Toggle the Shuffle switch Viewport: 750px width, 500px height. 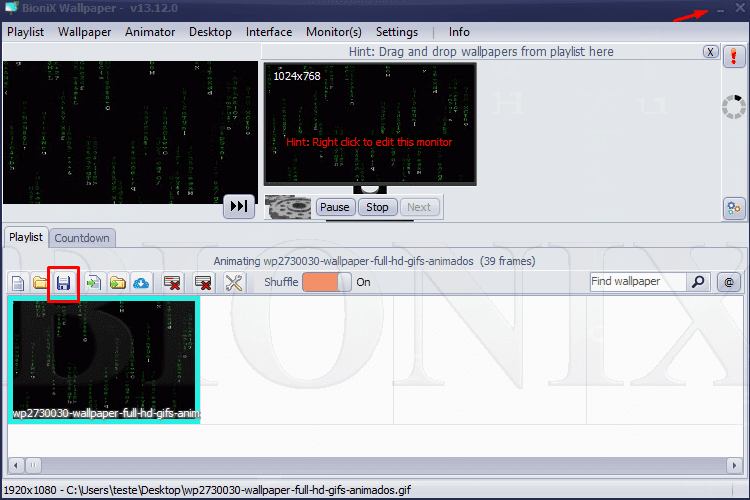[x=327, y=282]
